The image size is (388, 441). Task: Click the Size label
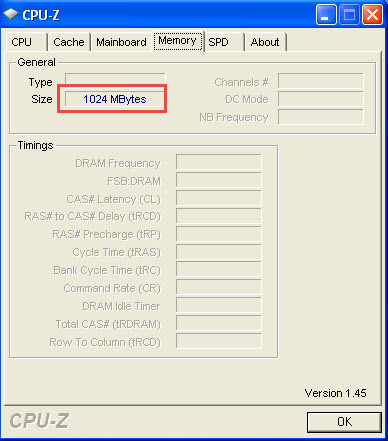(42, 99)
